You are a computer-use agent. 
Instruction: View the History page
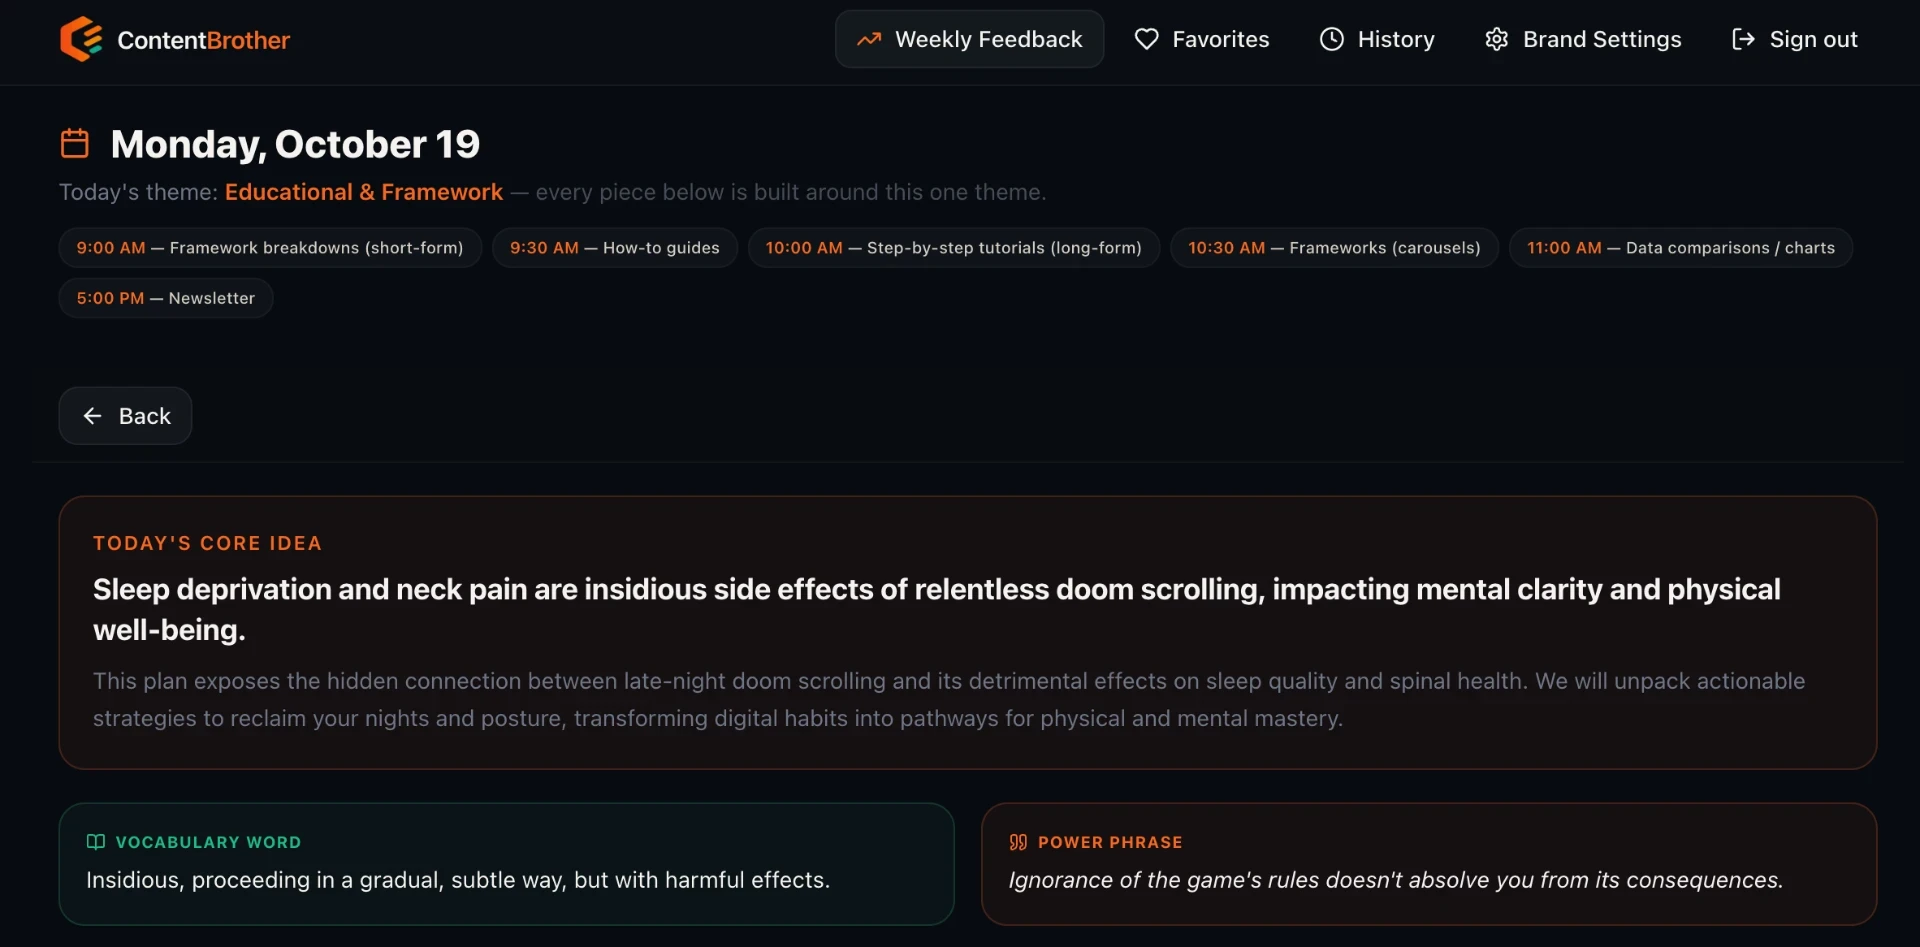[x=1377, y=39]
